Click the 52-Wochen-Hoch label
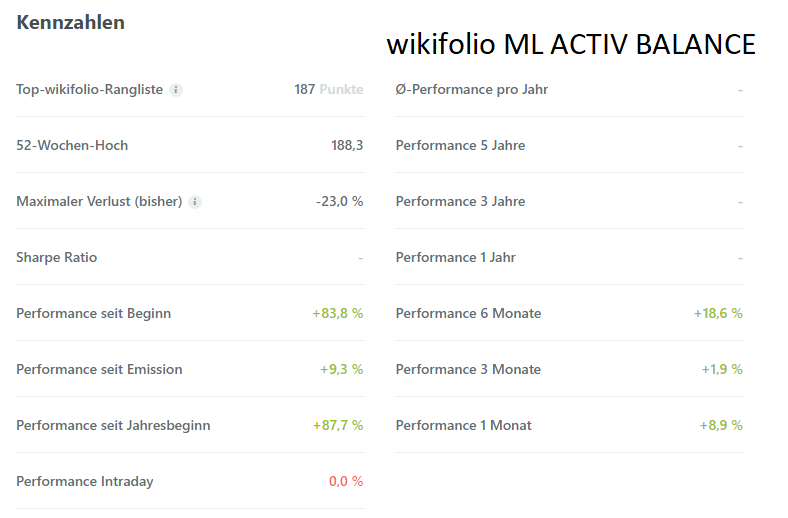Image resolution: width=788 pixels, height=518 pixels. click(72, 146)
